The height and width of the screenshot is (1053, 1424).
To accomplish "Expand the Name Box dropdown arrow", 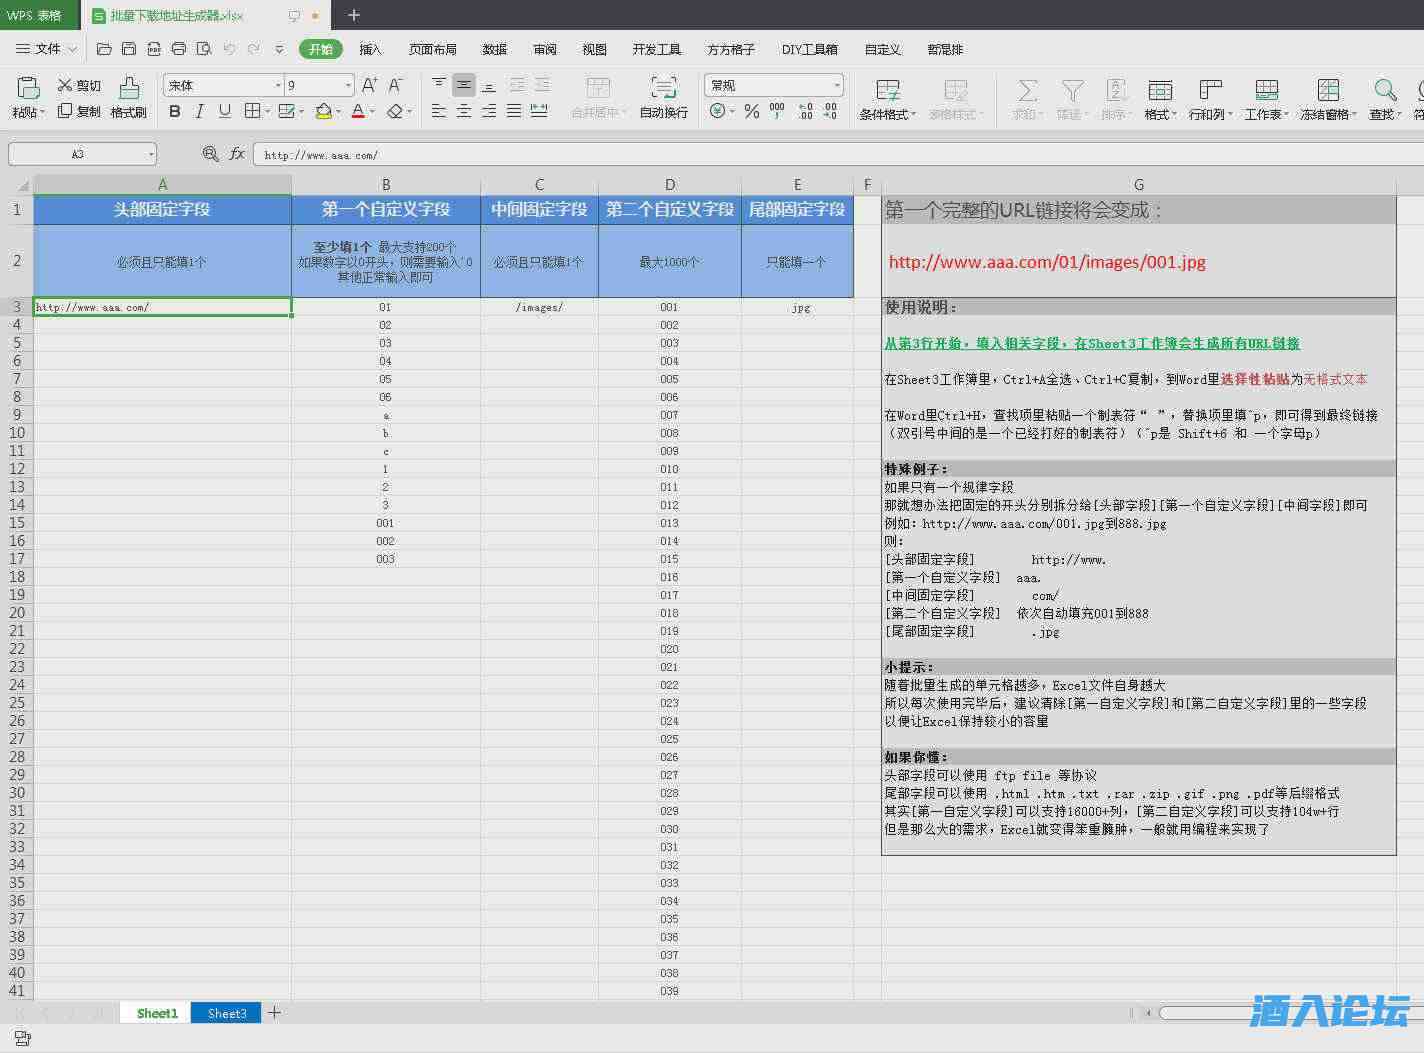I will pos(151,154).
